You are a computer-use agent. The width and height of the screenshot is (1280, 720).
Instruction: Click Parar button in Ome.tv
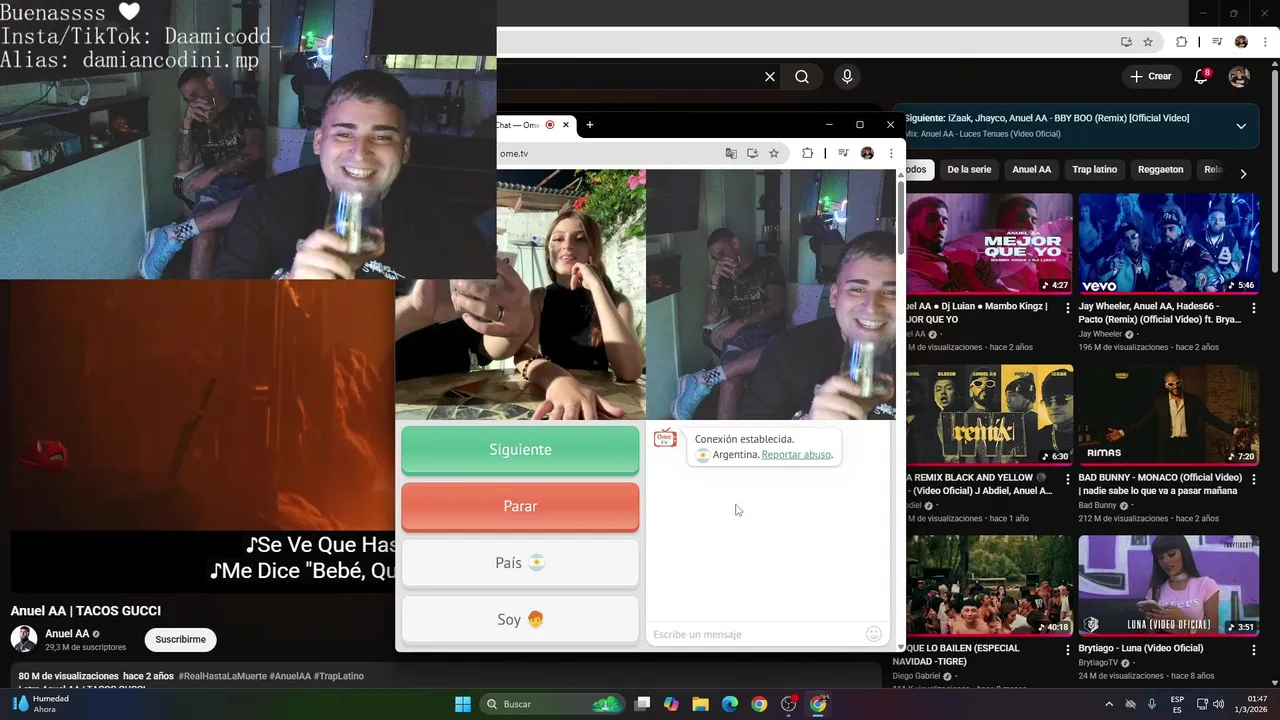[520, 507]
